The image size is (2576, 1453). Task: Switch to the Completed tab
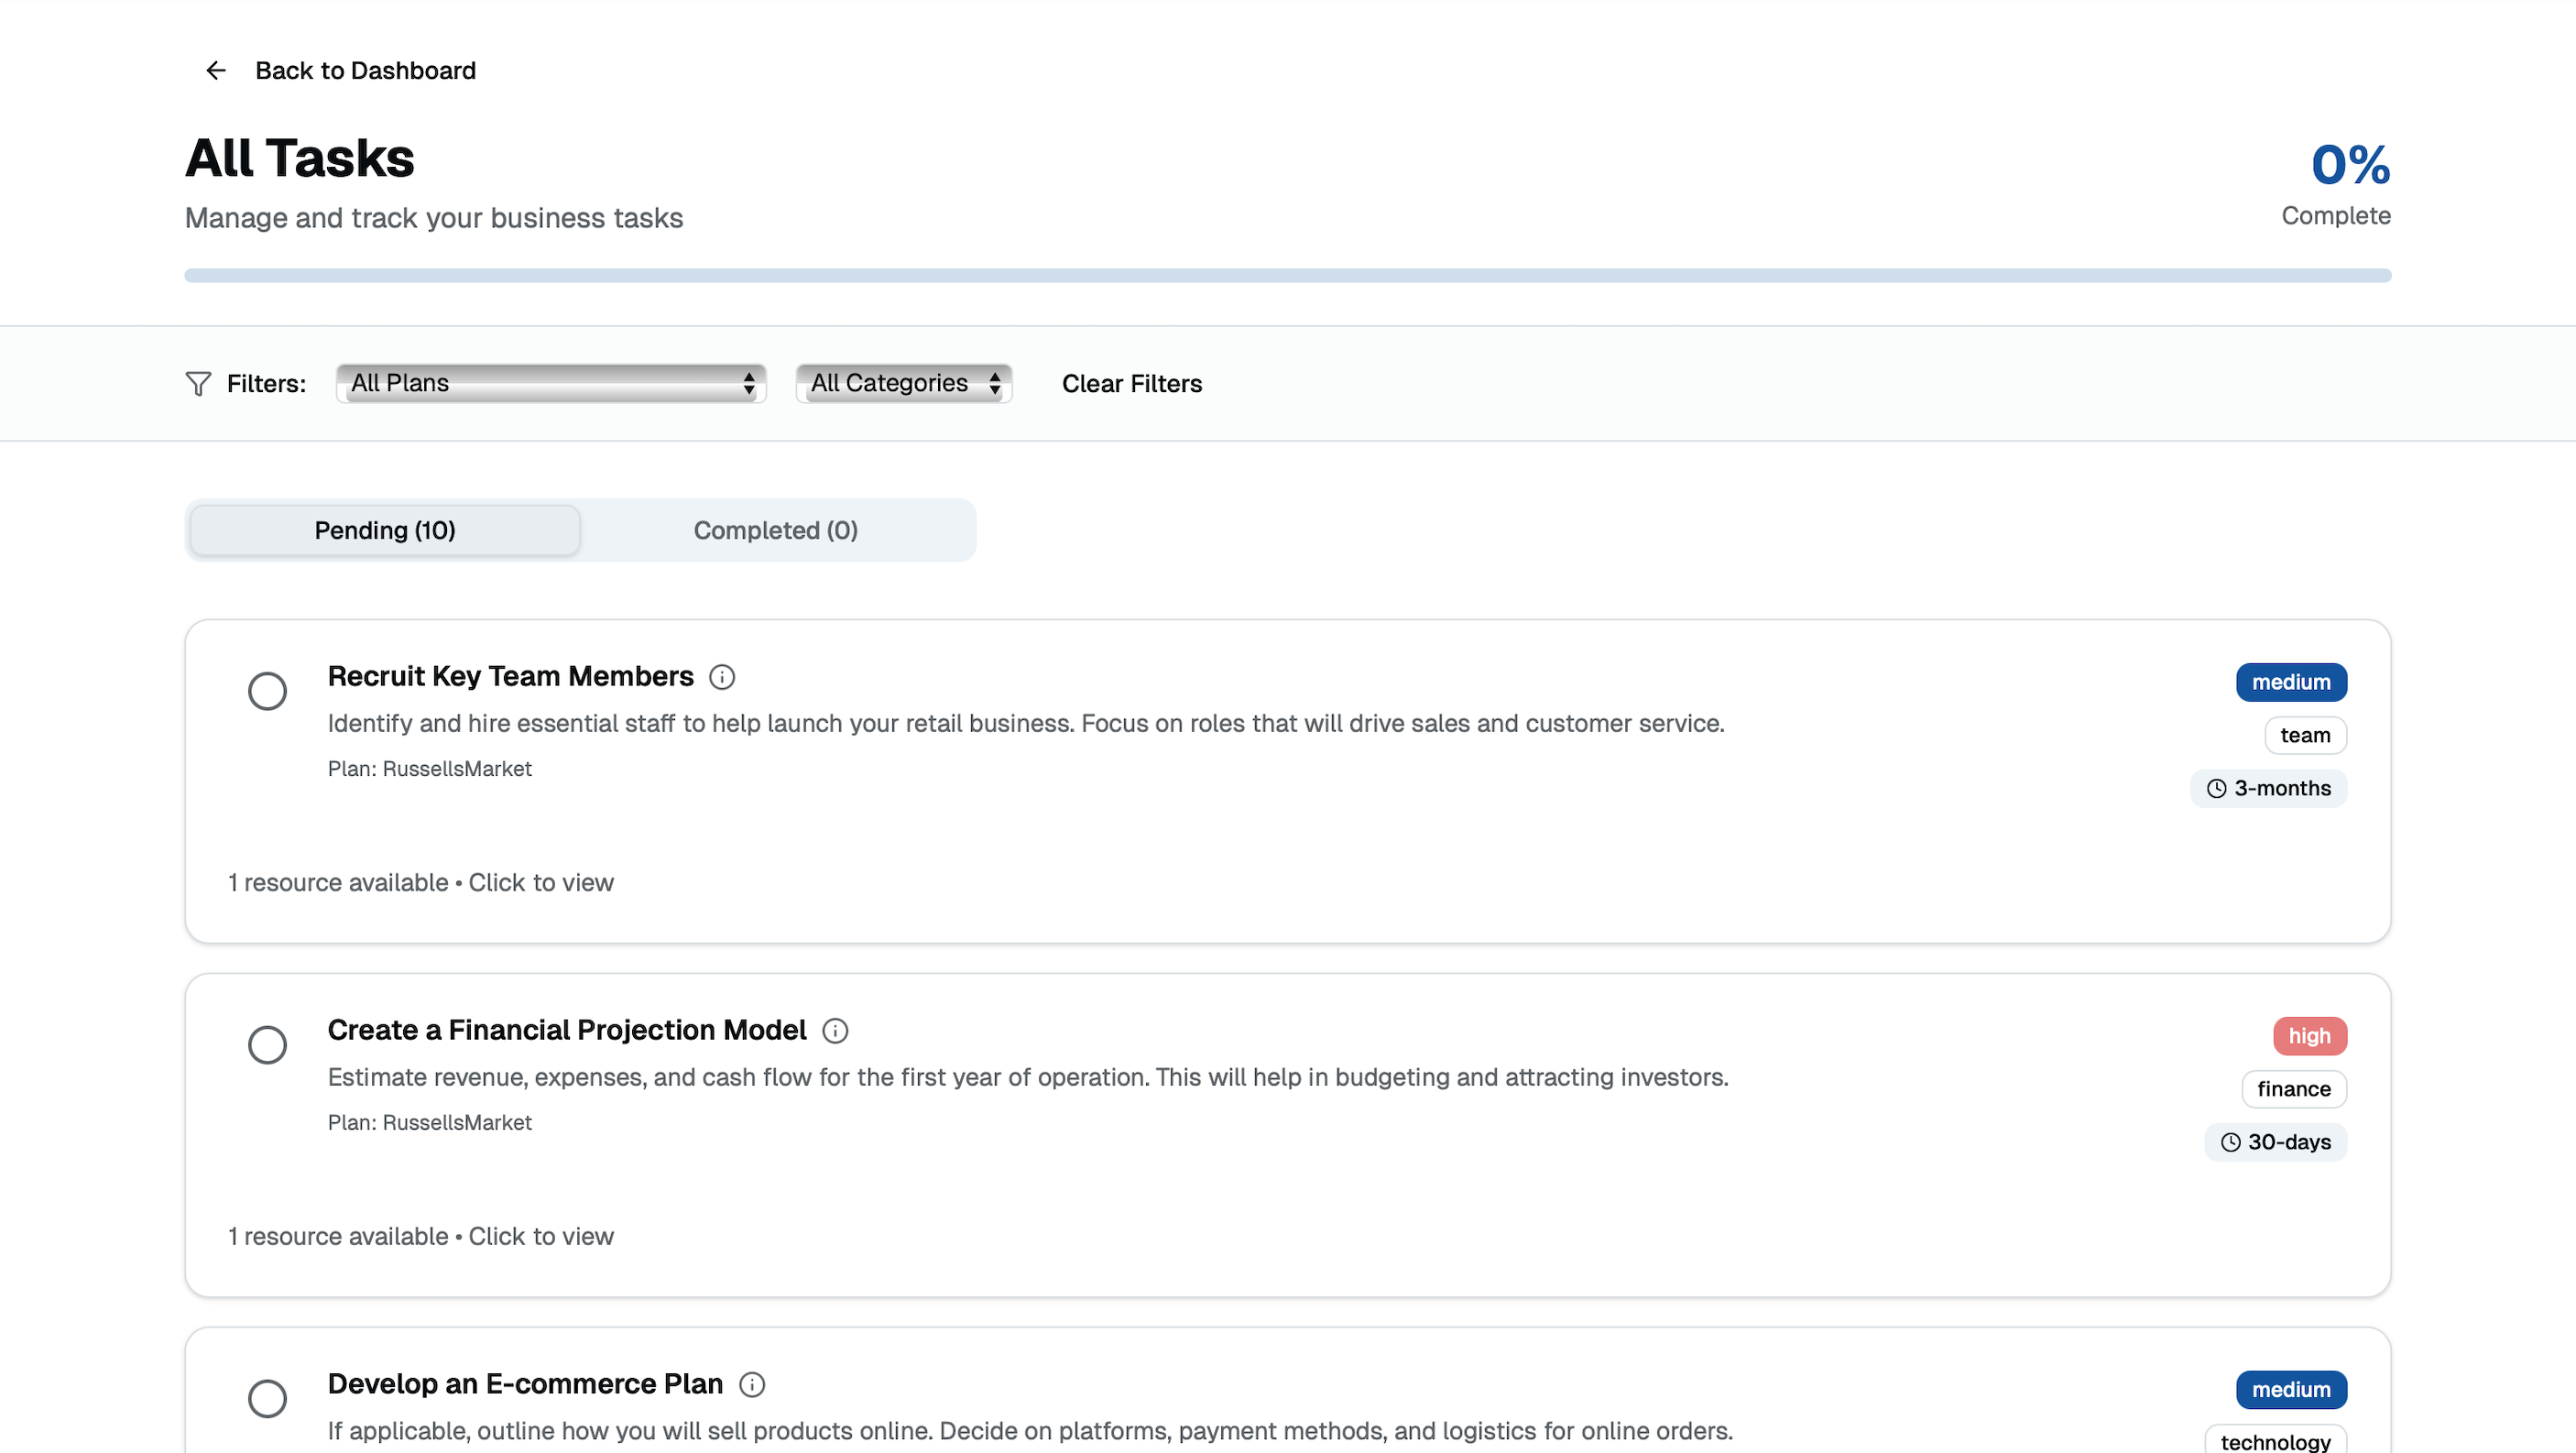775,530
